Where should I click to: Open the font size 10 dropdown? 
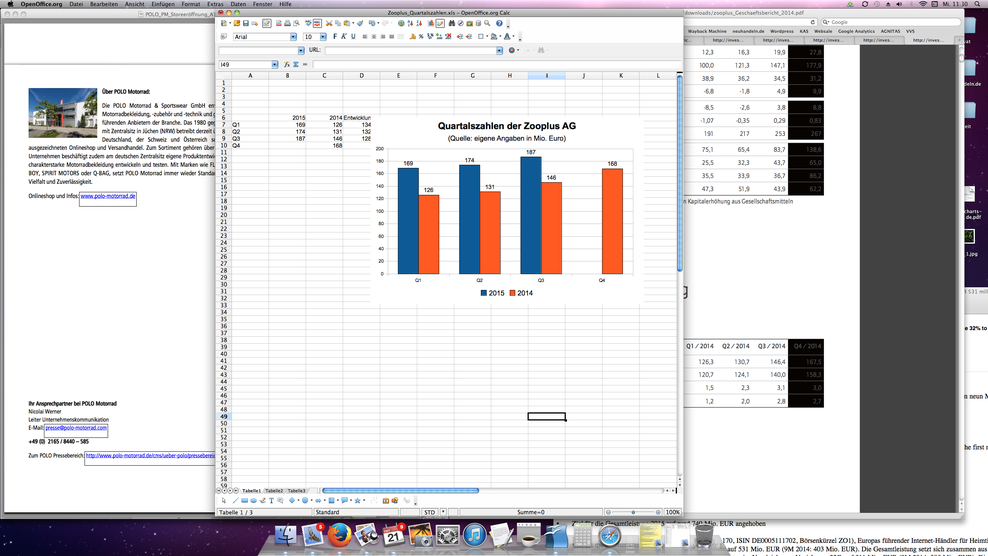[x=323, y=37]
